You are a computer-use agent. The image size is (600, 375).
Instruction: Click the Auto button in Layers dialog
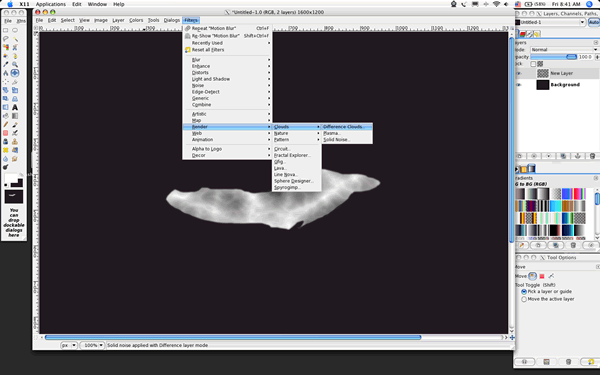pos(594,22)
